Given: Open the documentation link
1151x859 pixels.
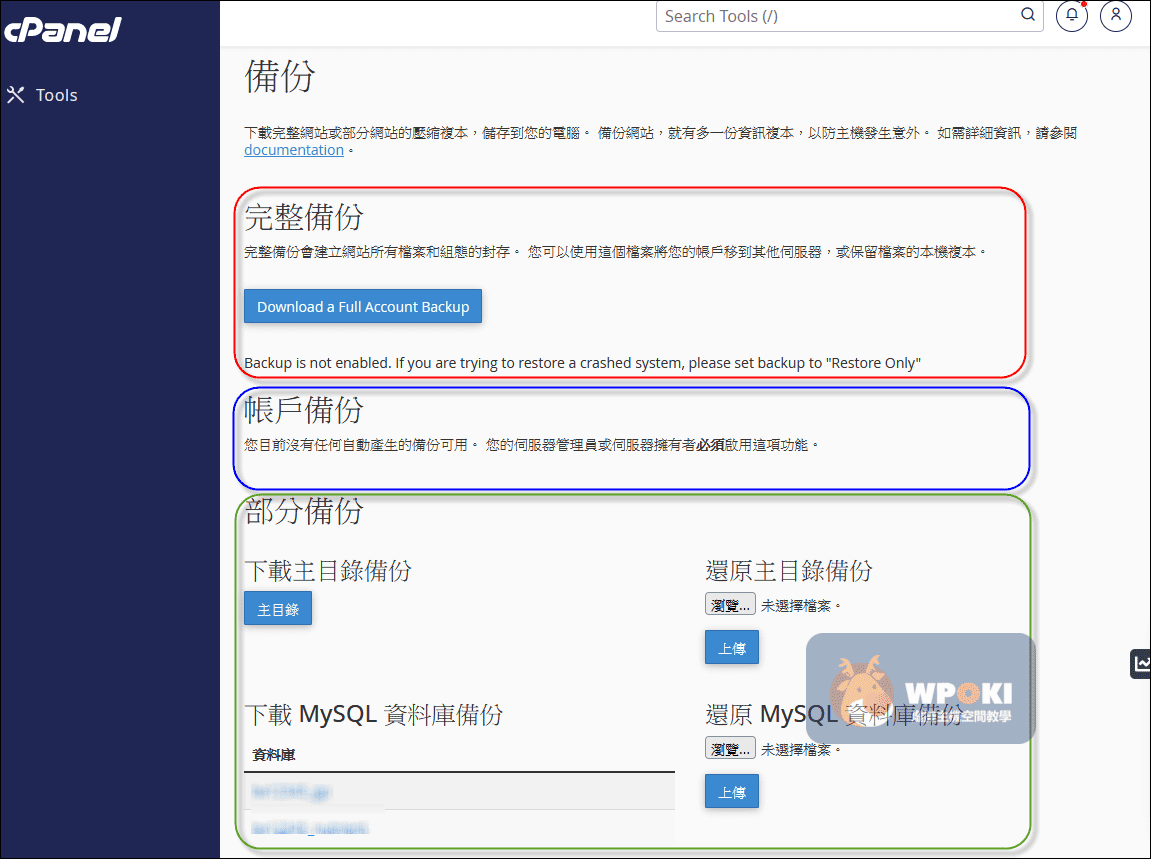Looking at the screenshot, I should (x=293, y=150).
